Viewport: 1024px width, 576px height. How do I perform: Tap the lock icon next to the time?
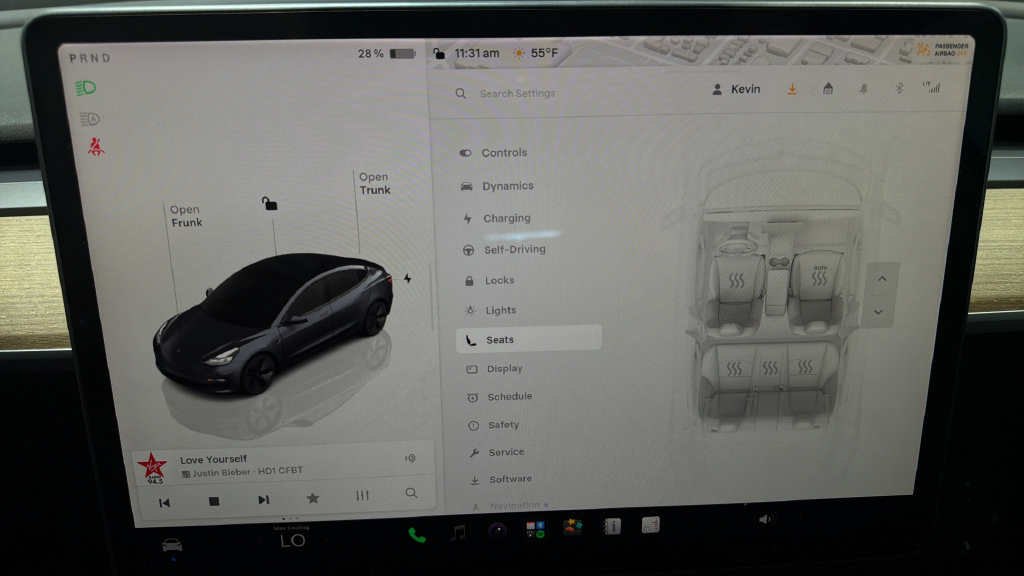point(440,54)
